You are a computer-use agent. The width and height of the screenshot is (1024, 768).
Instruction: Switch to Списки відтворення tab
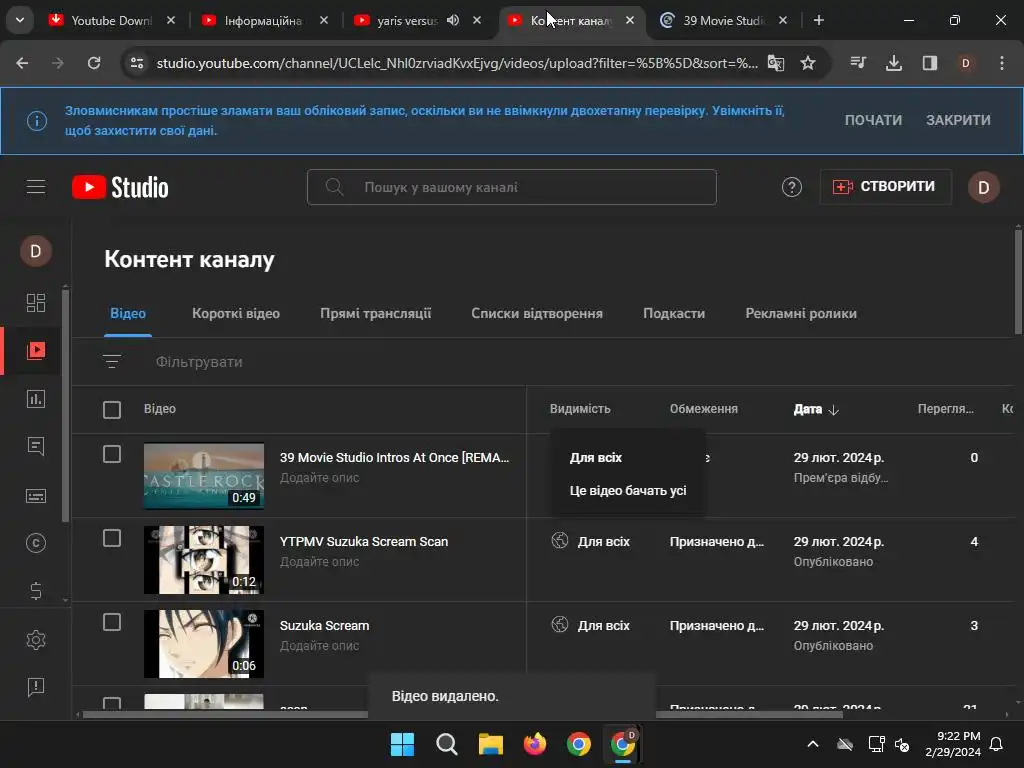(x=537, y=313)
